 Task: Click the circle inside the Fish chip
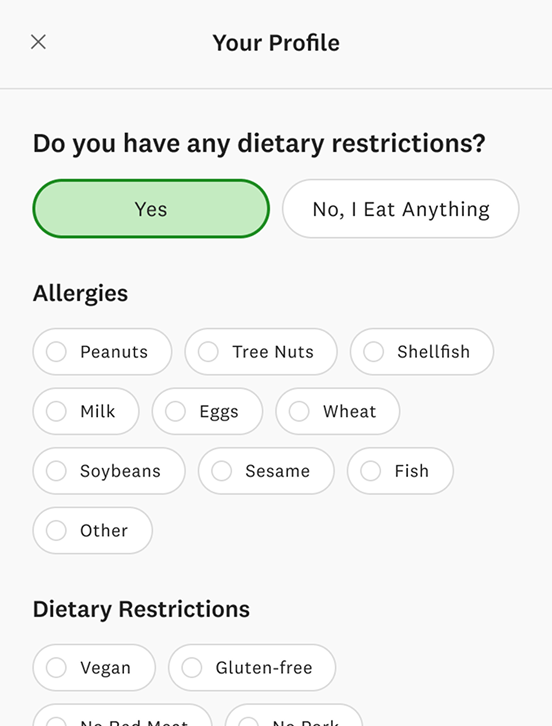click(x=370, y=471)
